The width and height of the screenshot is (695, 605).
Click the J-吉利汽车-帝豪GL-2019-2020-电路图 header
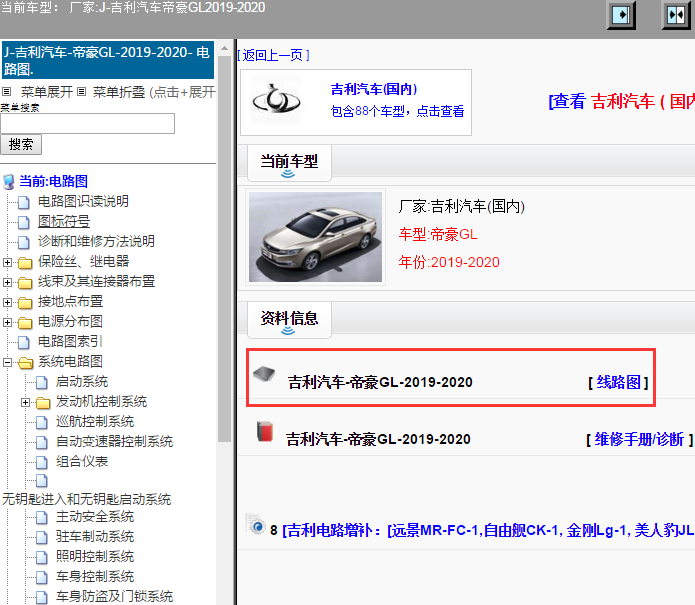click(x=108, y=60)
